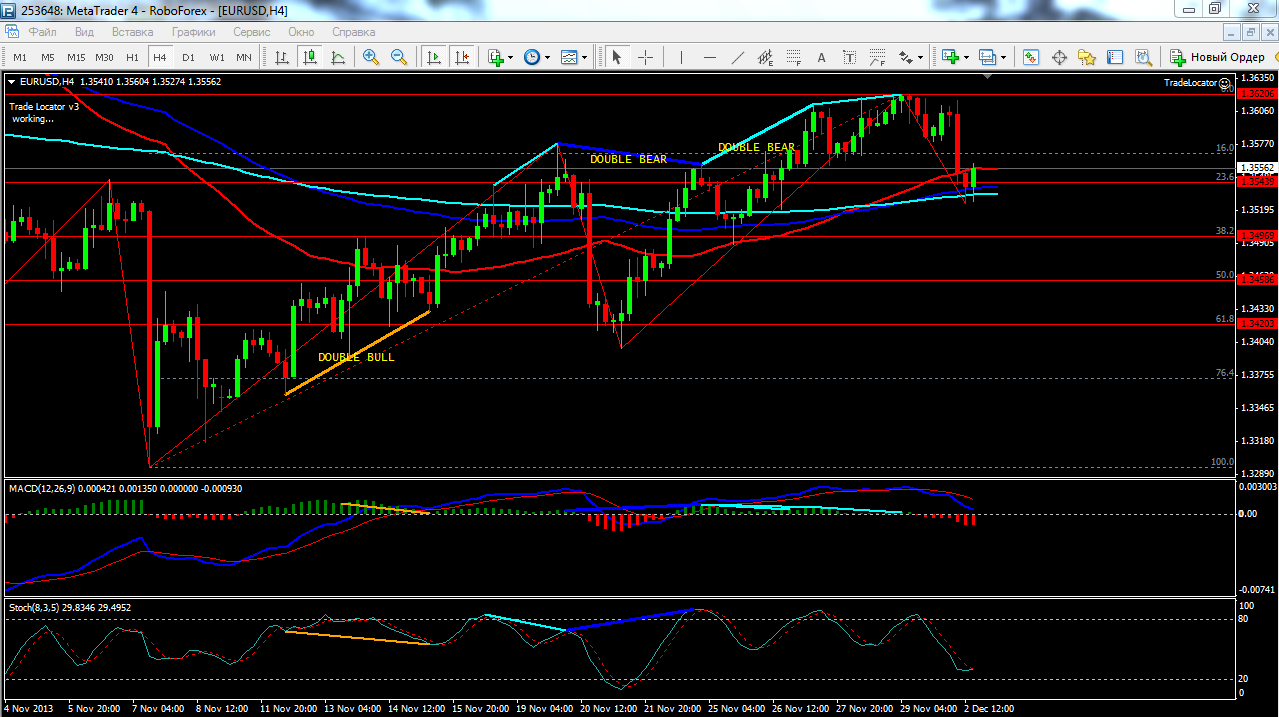This screenshot has height=717, width=1279.
Task: Click the DOUBLE BULL chart label
Action: 356,357
